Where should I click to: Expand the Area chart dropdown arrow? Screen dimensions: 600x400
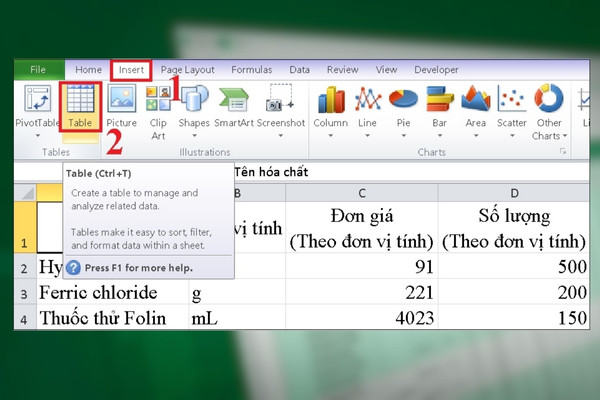click(476, 136)
